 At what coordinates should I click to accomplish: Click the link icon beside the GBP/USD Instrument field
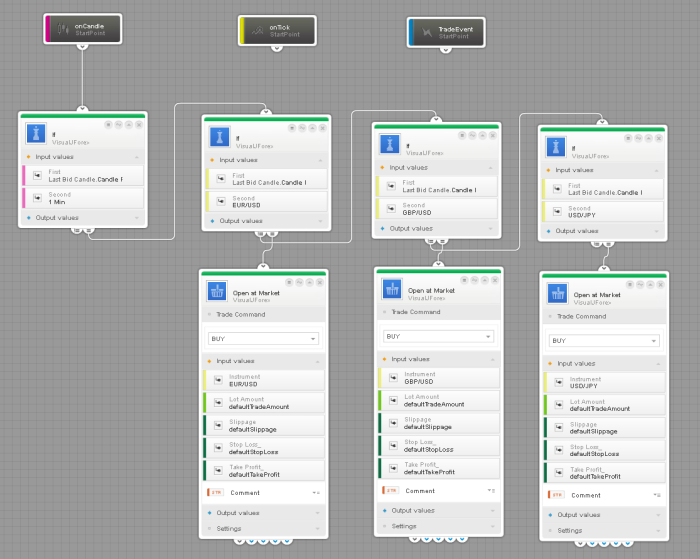[390, 377]
